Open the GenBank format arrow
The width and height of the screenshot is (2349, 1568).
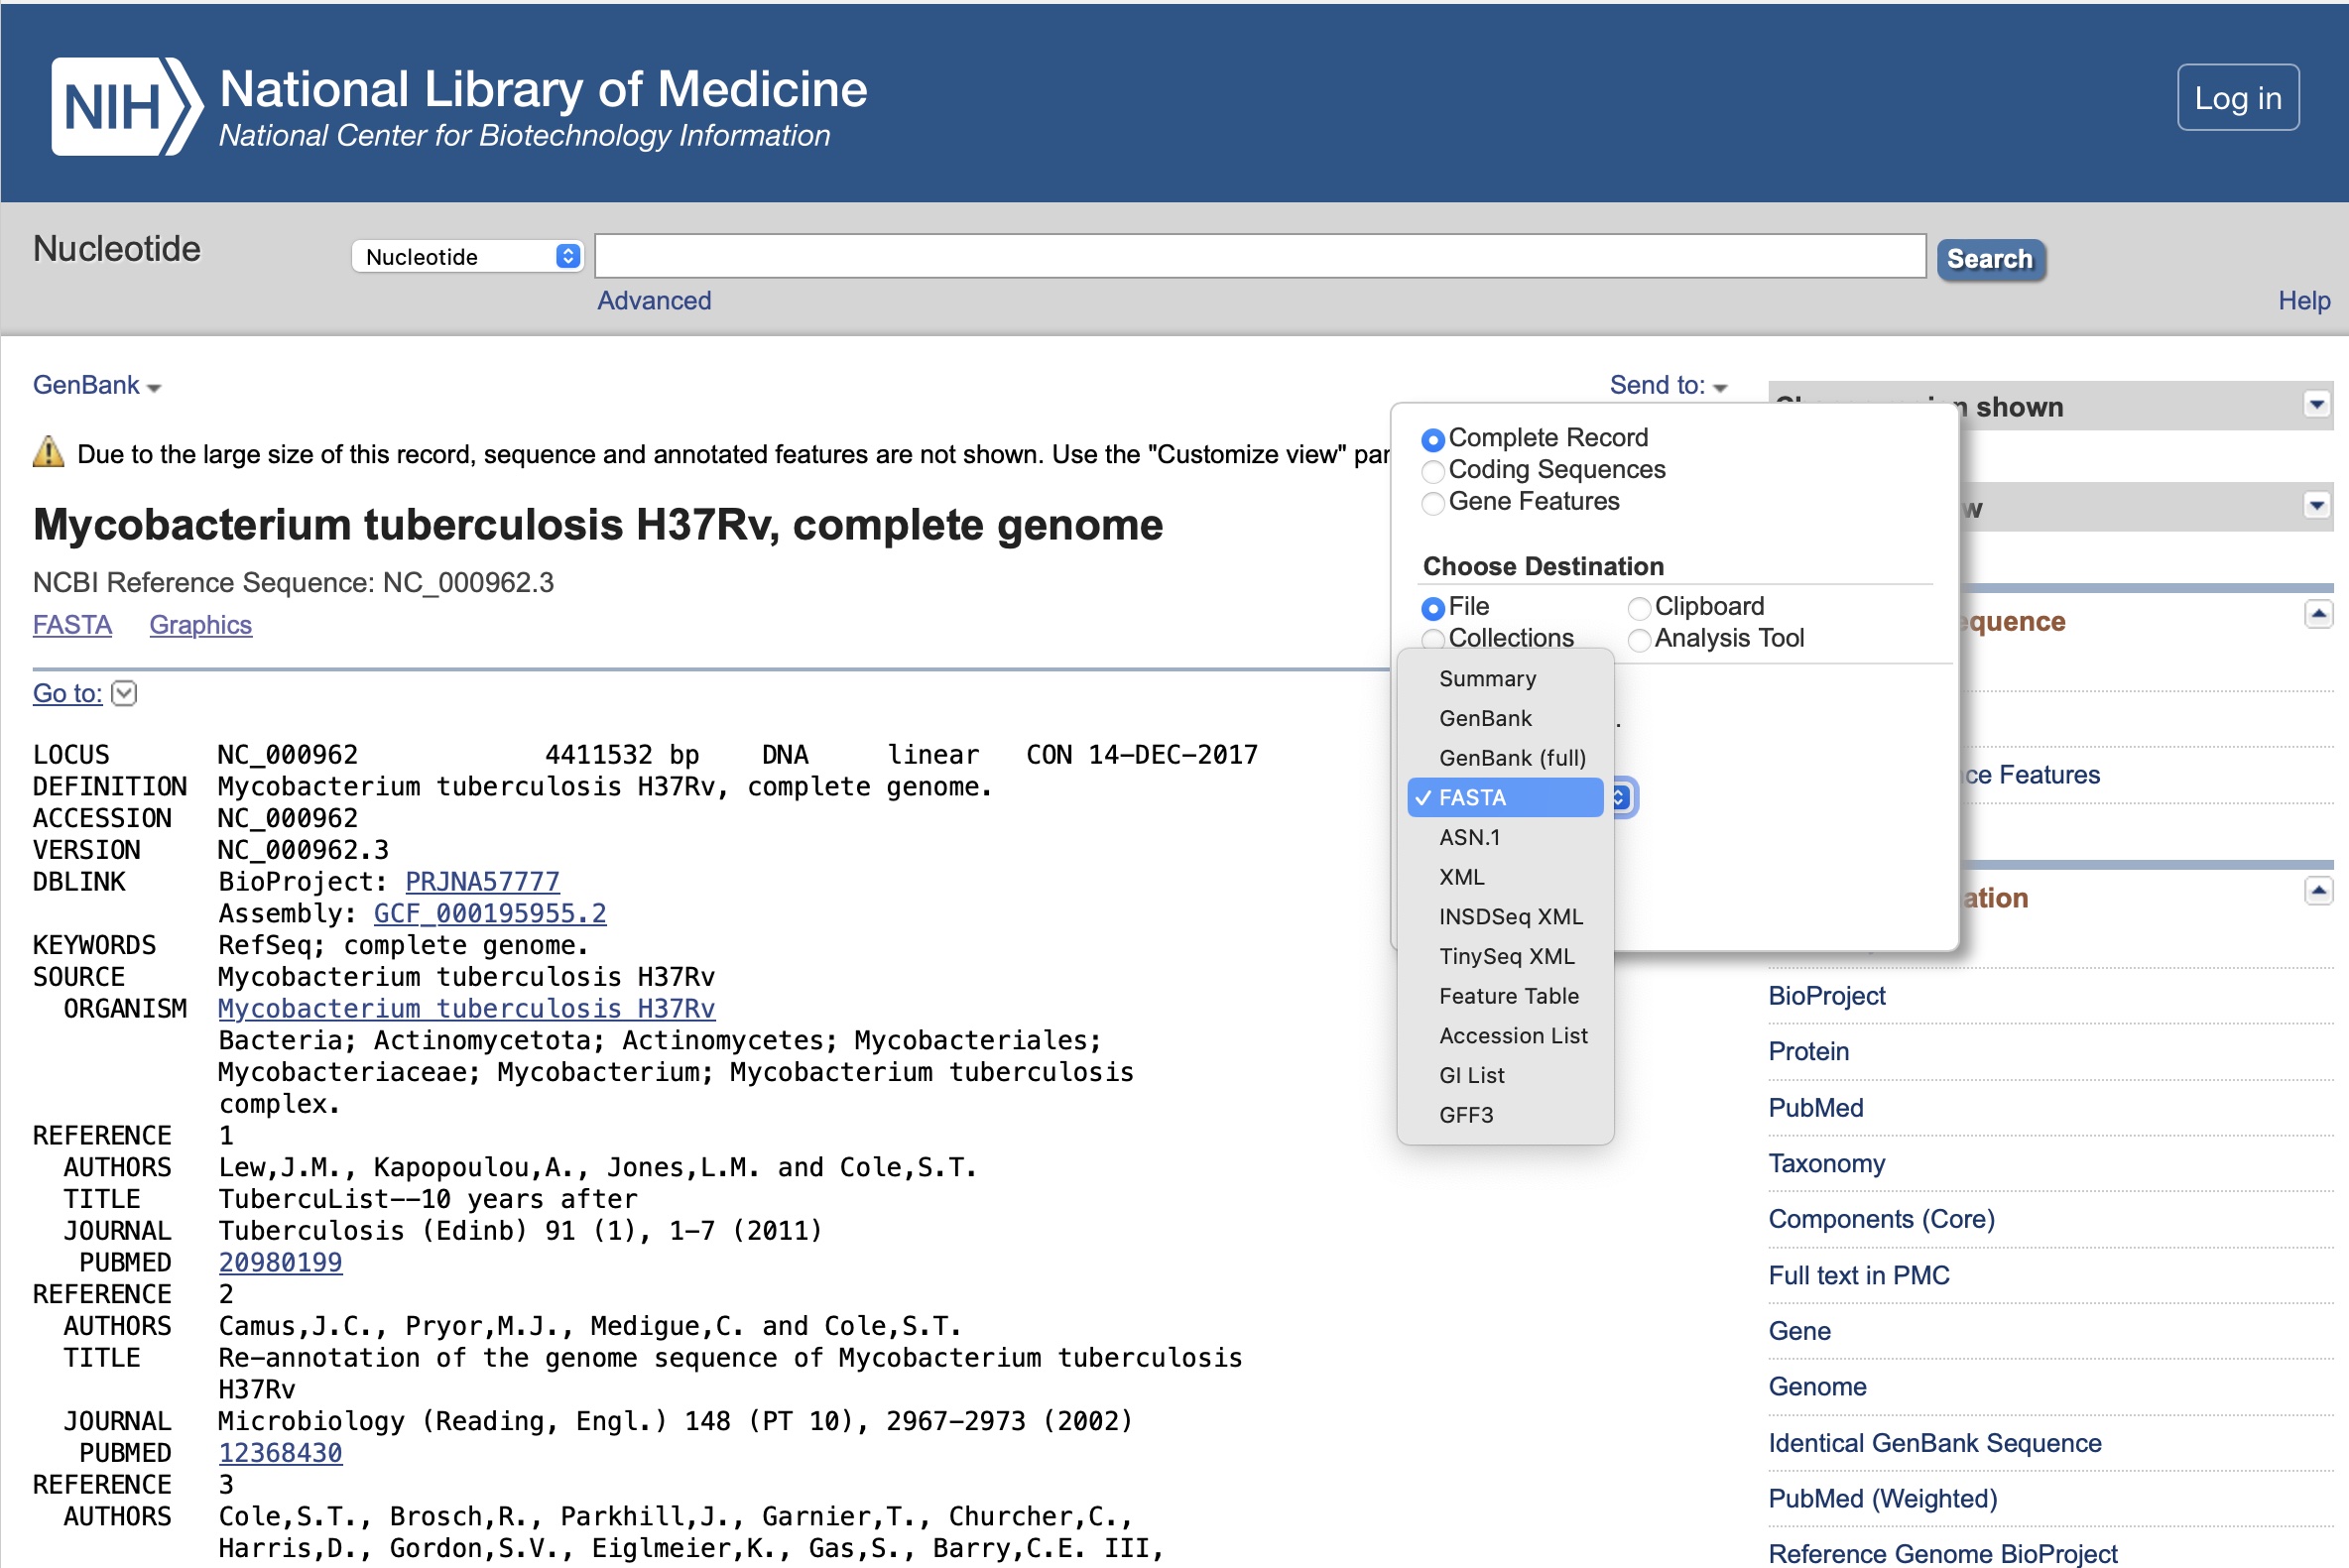(154, 388)
